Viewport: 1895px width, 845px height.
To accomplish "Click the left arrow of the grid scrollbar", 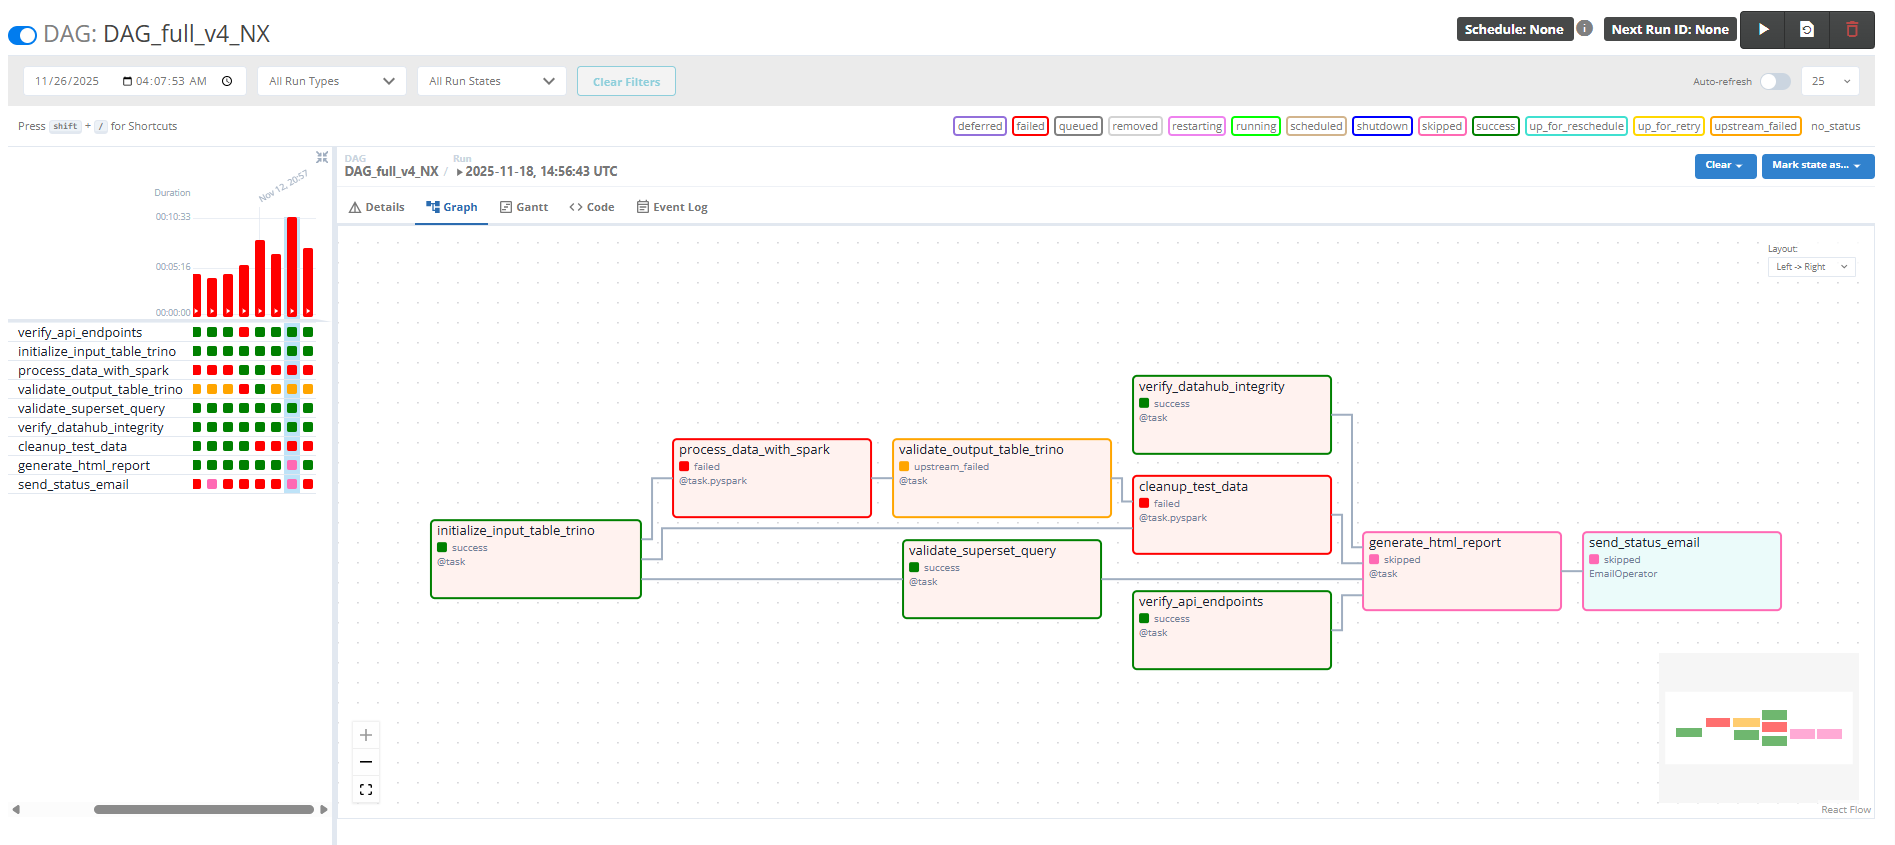I will pyautogui.click(x=15, y=810).
